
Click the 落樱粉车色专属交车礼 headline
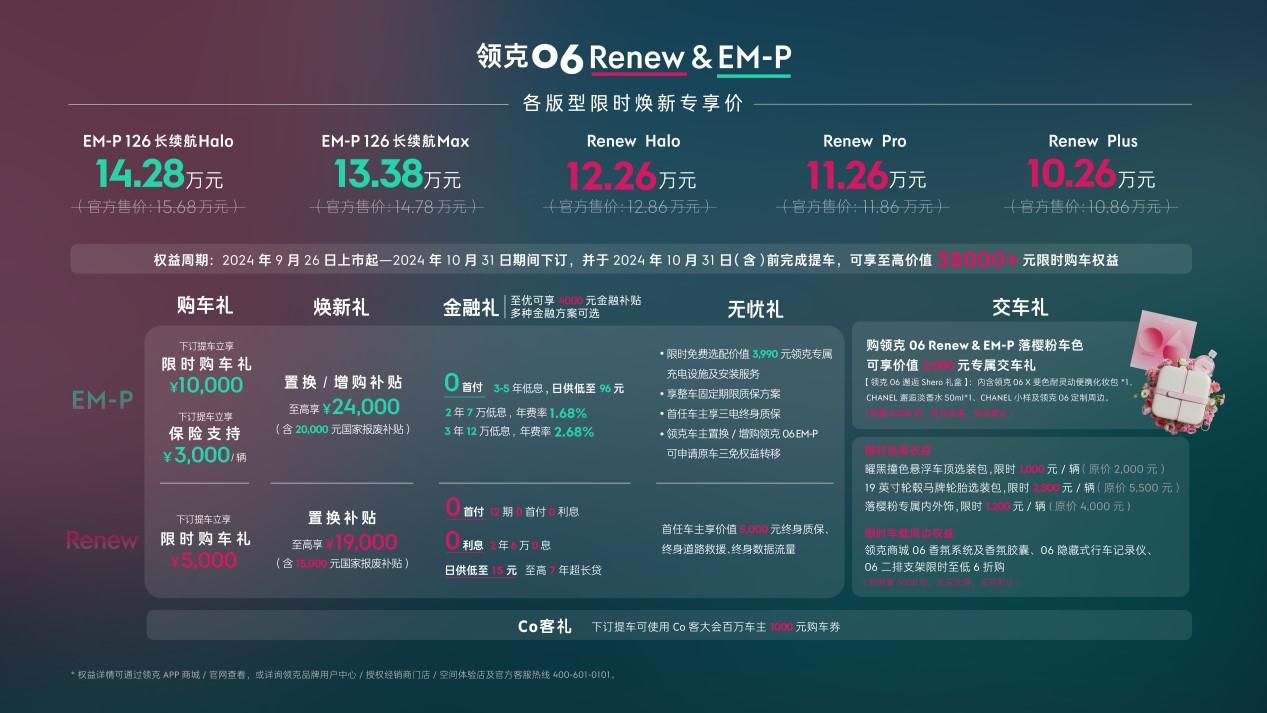pos(975,355)
